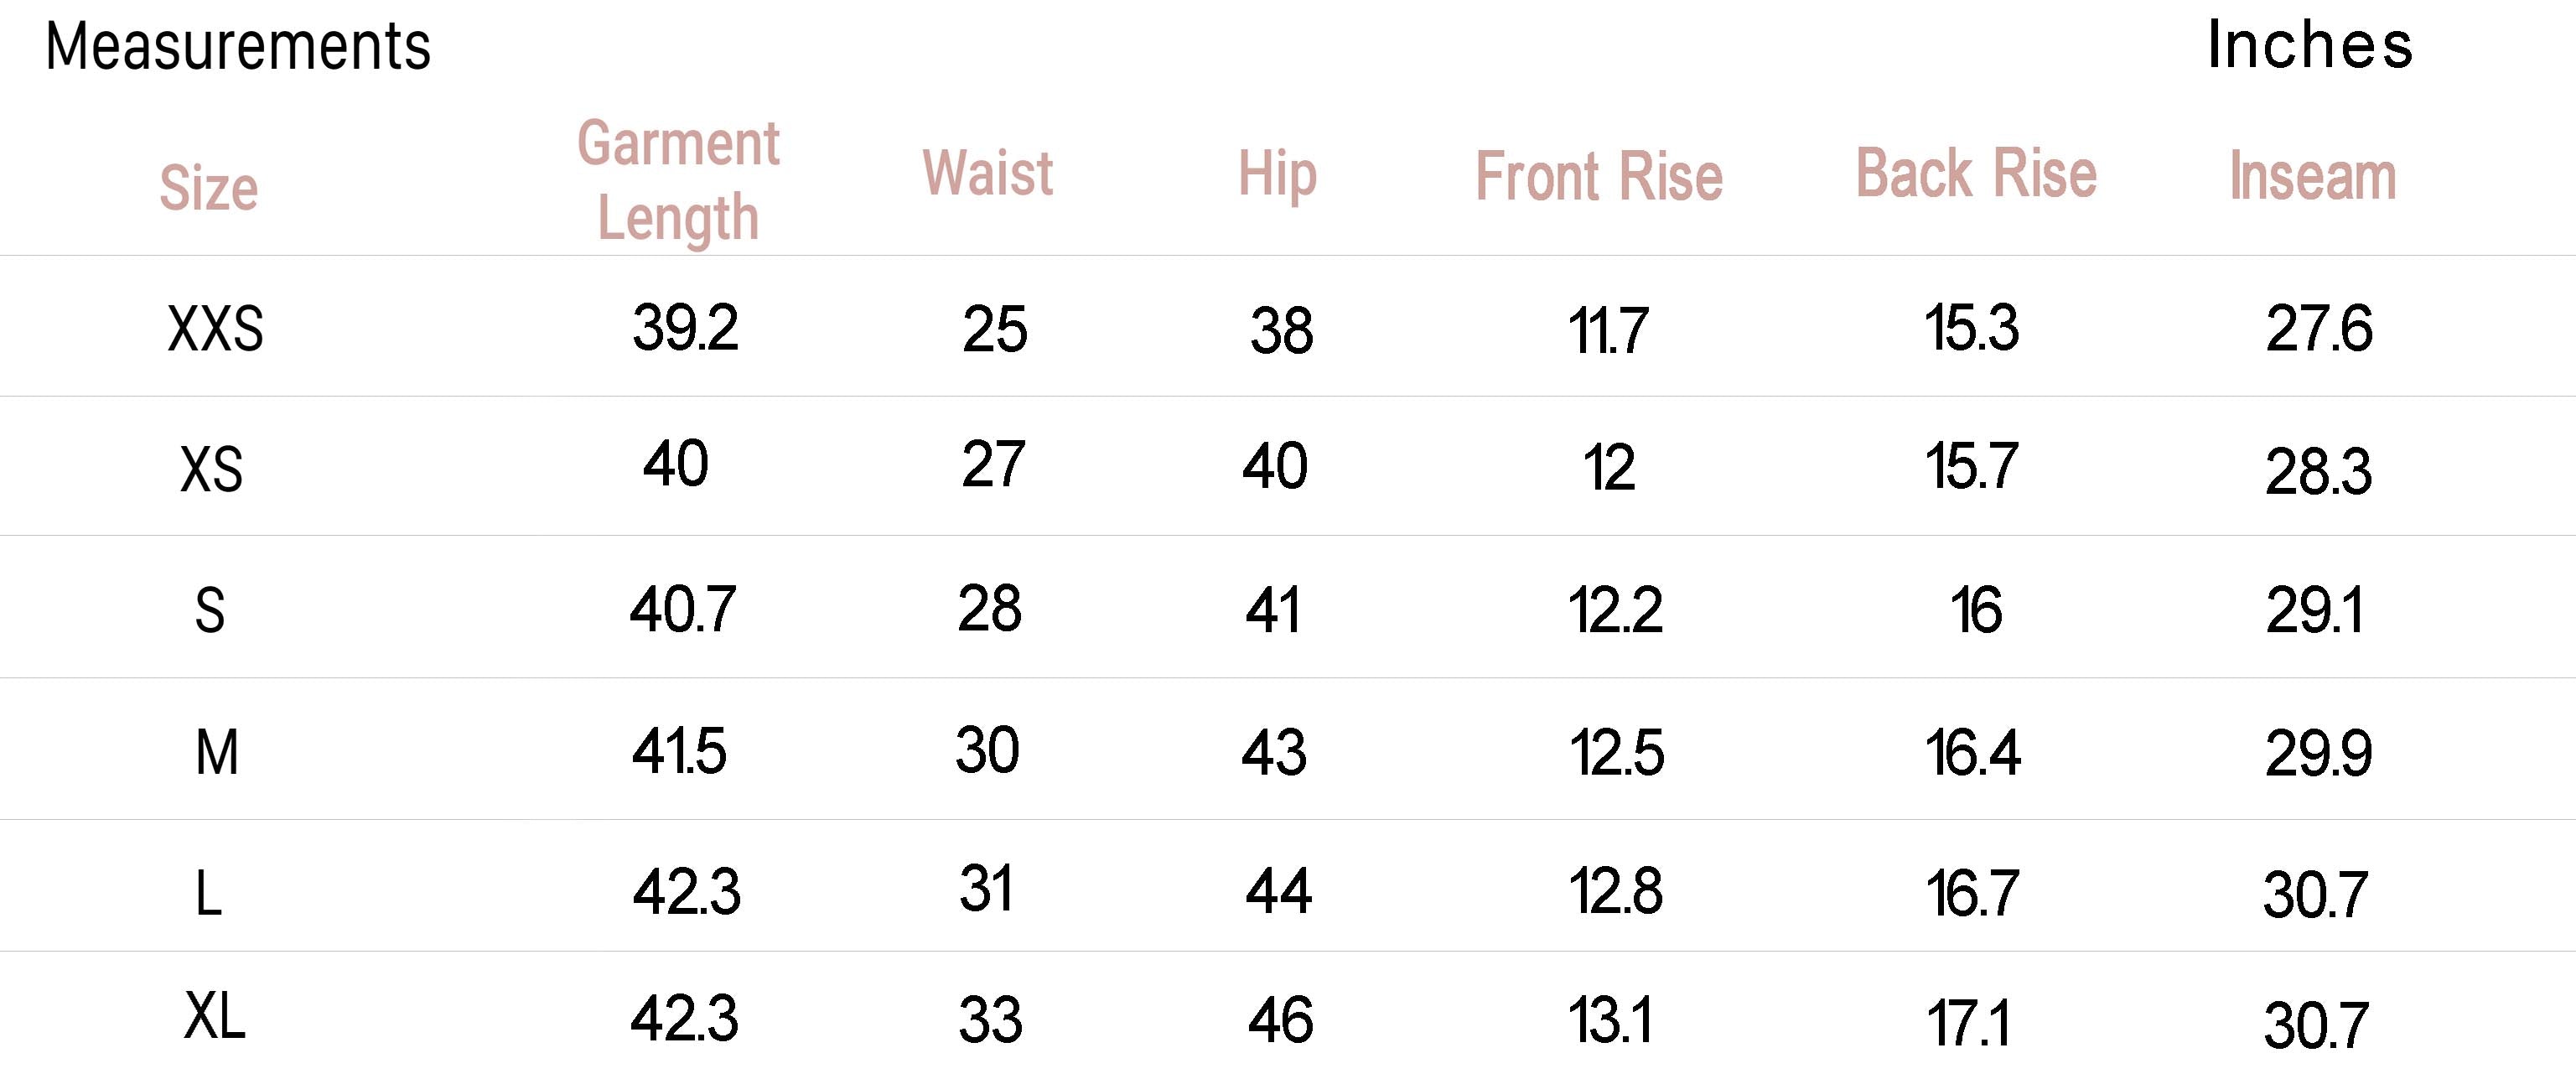The width and height of the screenshot is (2576, 1079).
Task: Click the Size column header
Action: click(209, 188)
